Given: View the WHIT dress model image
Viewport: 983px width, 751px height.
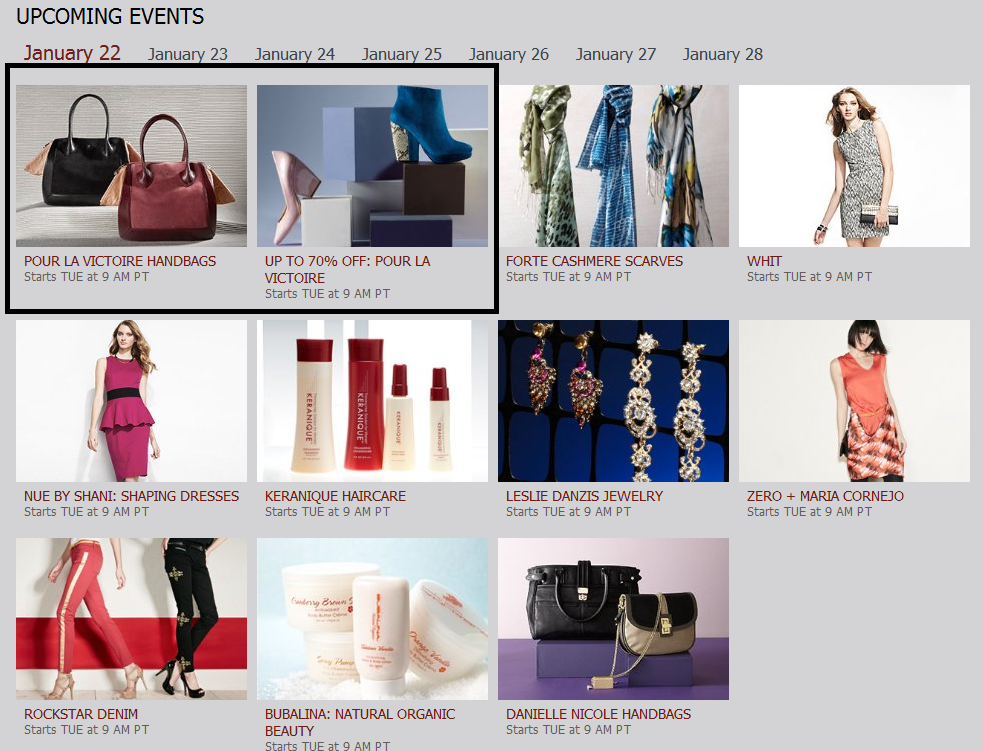Looking at the screenshot, I should [854, 165].
